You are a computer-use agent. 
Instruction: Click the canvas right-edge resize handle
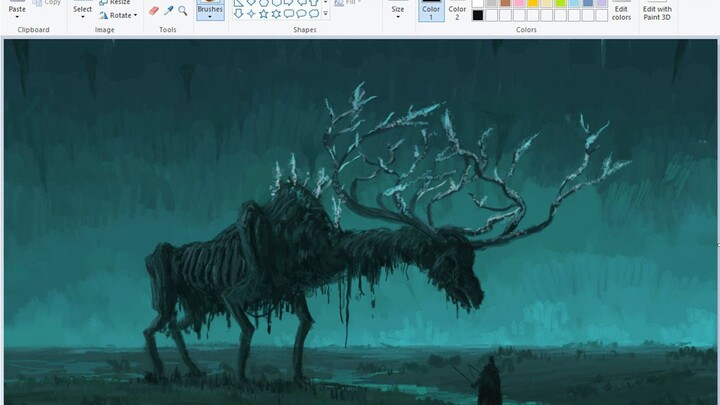719,245
